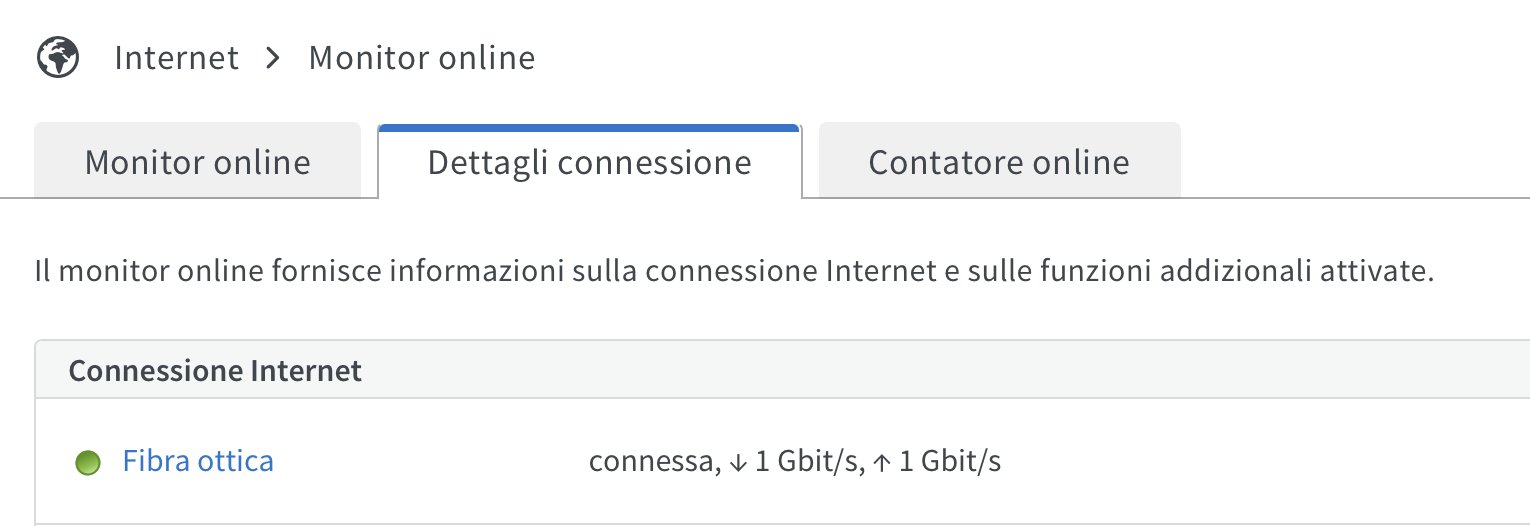This screenshot has width=1530, height=526.
Task: Open the Contatore online tab
Action: point(998,162)
